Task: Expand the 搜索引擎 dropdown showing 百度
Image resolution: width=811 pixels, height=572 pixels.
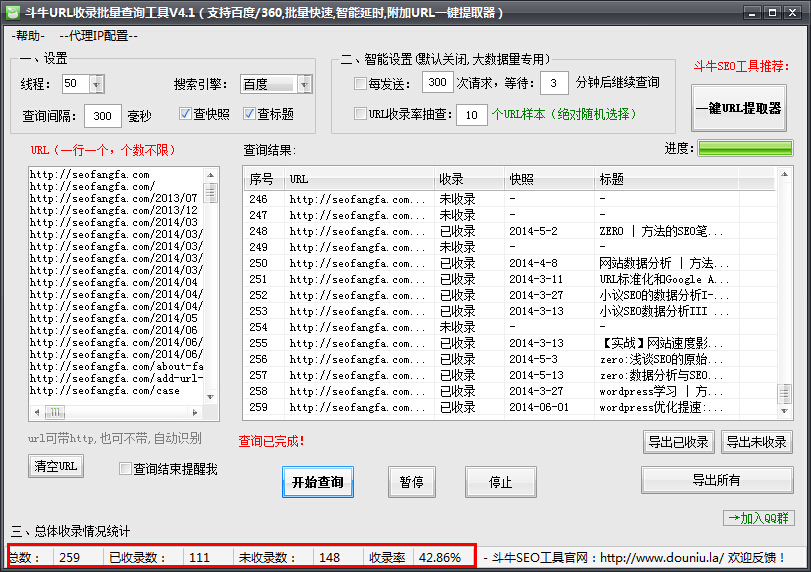Action: point(305,84)
